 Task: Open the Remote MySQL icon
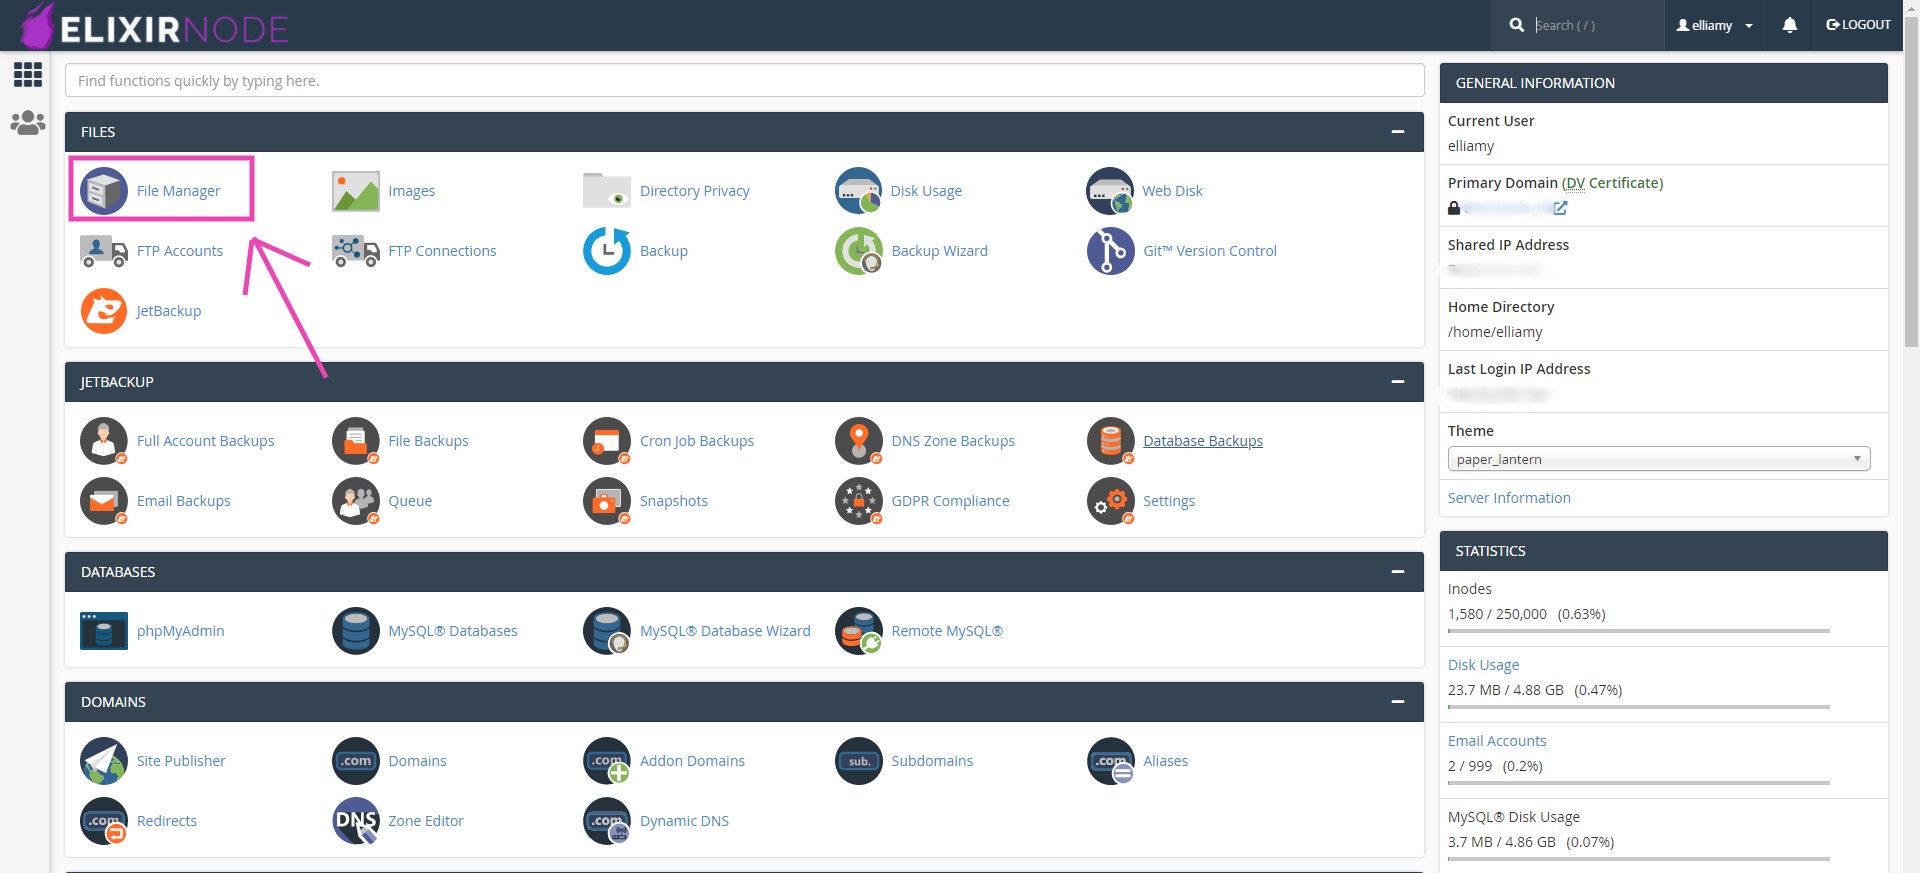click(859, 631)
